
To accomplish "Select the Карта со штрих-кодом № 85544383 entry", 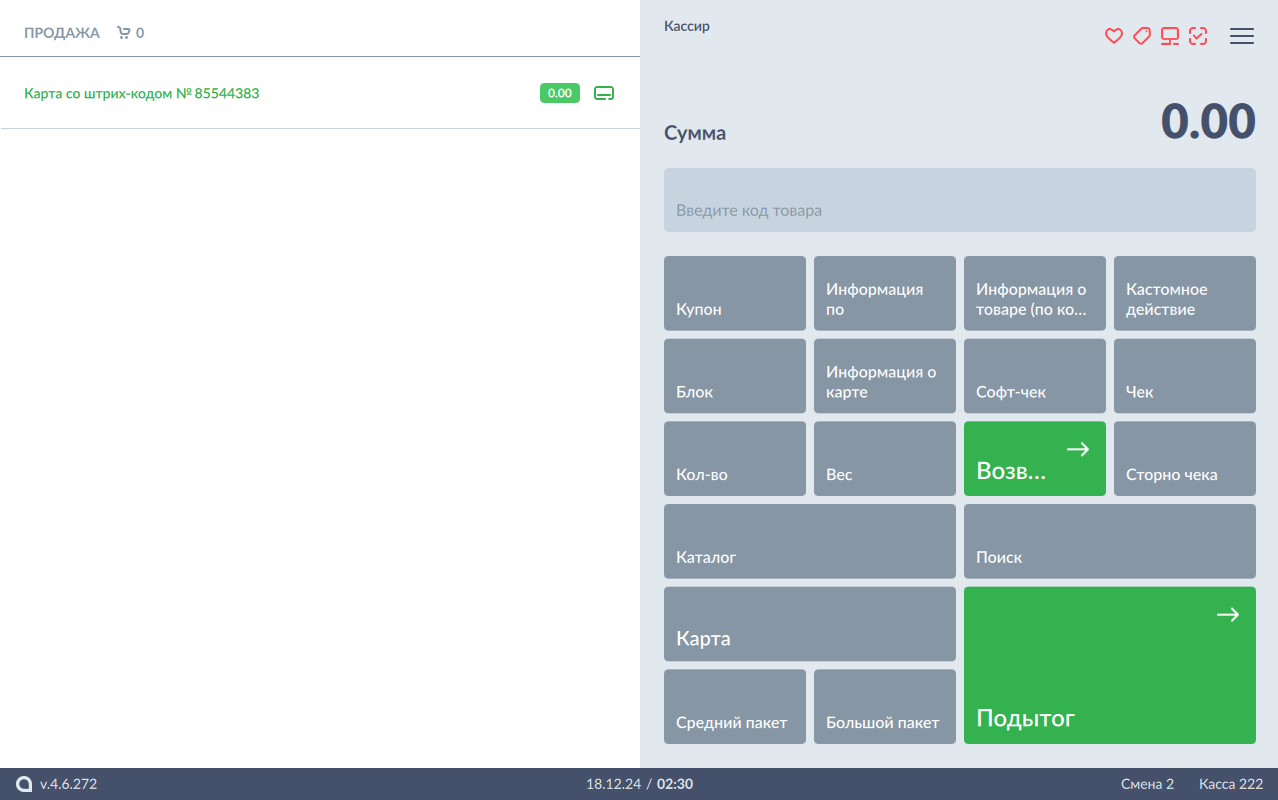I will coord(142,93).
